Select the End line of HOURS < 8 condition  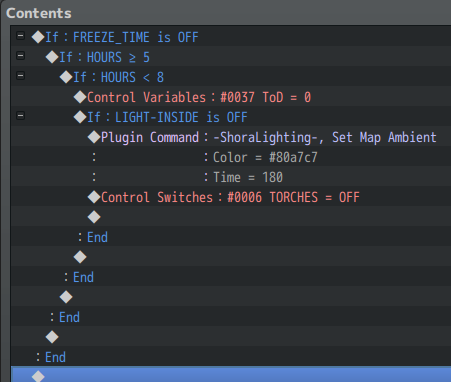click(231, 276)
